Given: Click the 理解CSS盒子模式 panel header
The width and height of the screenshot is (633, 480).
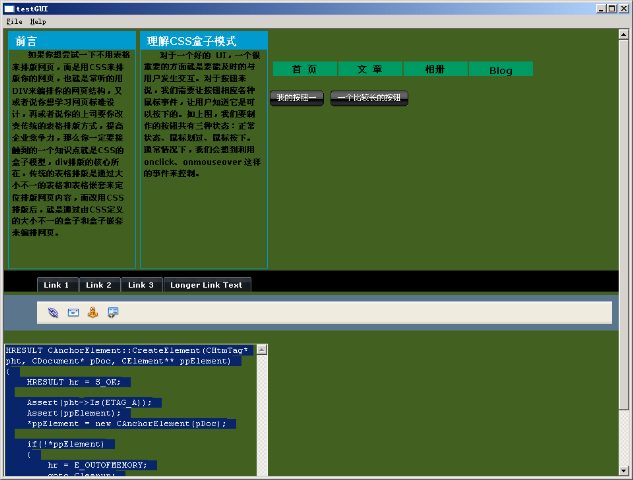Looking at the screenshot, I should 204,41.
